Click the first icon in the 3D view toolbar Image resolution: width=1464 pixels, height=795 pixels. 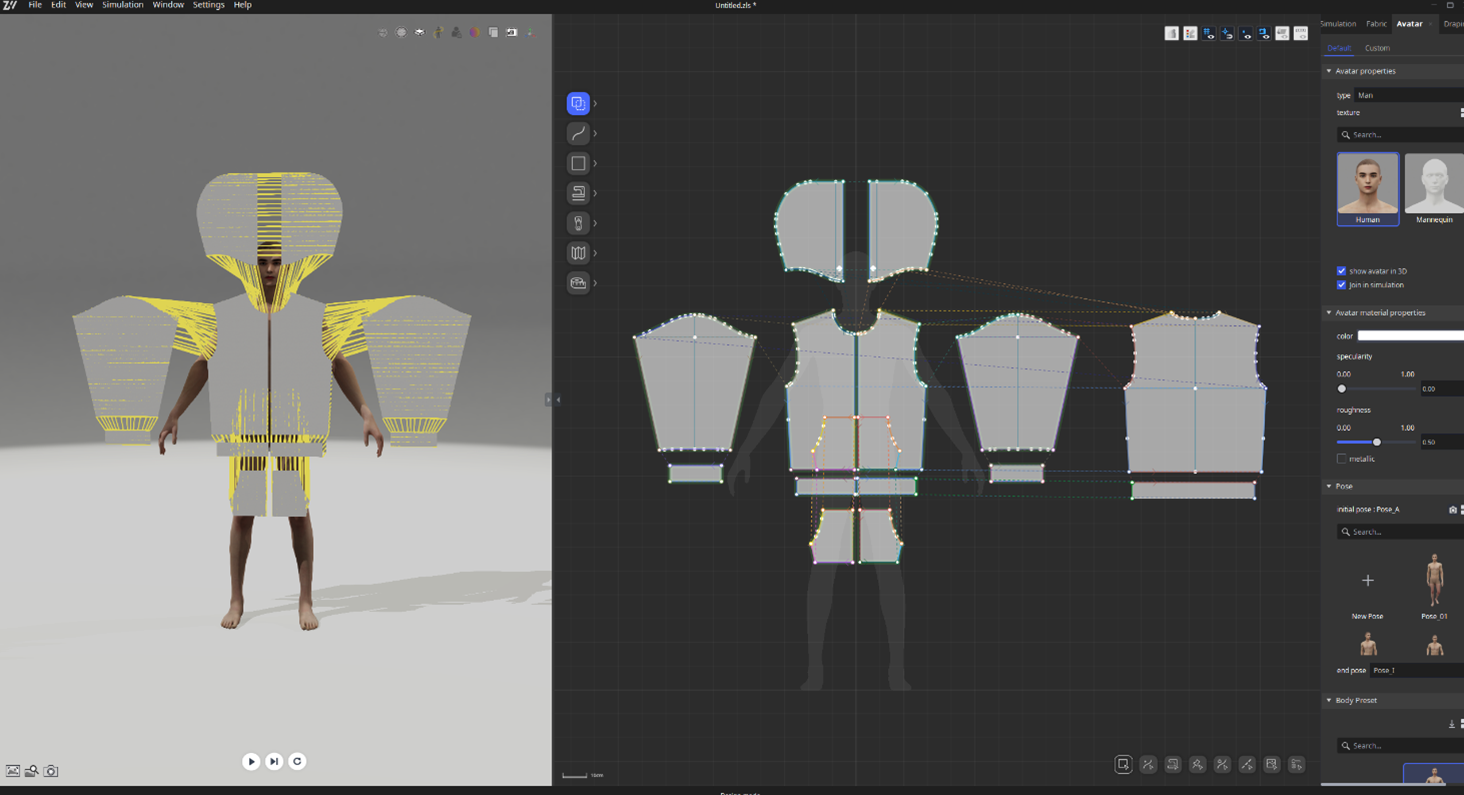pos(383,32)
